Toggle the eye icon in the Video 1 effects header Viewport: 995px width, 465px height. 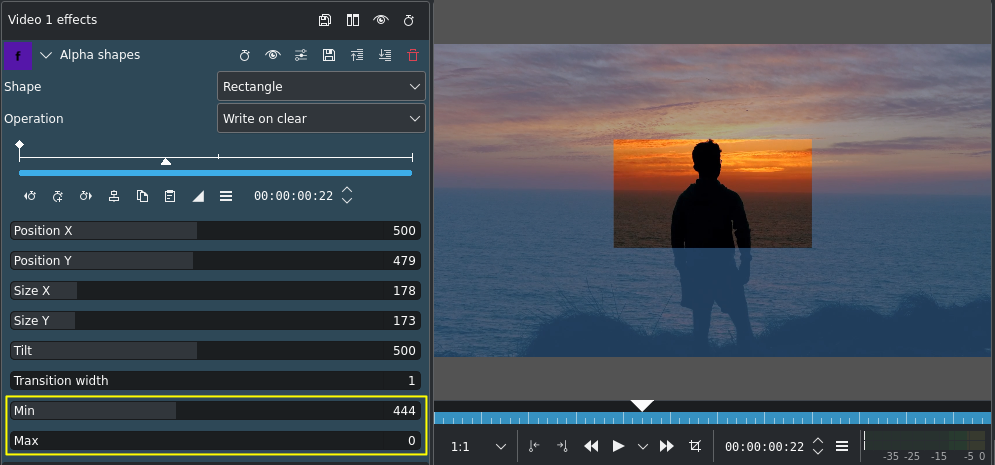(381, 20)
